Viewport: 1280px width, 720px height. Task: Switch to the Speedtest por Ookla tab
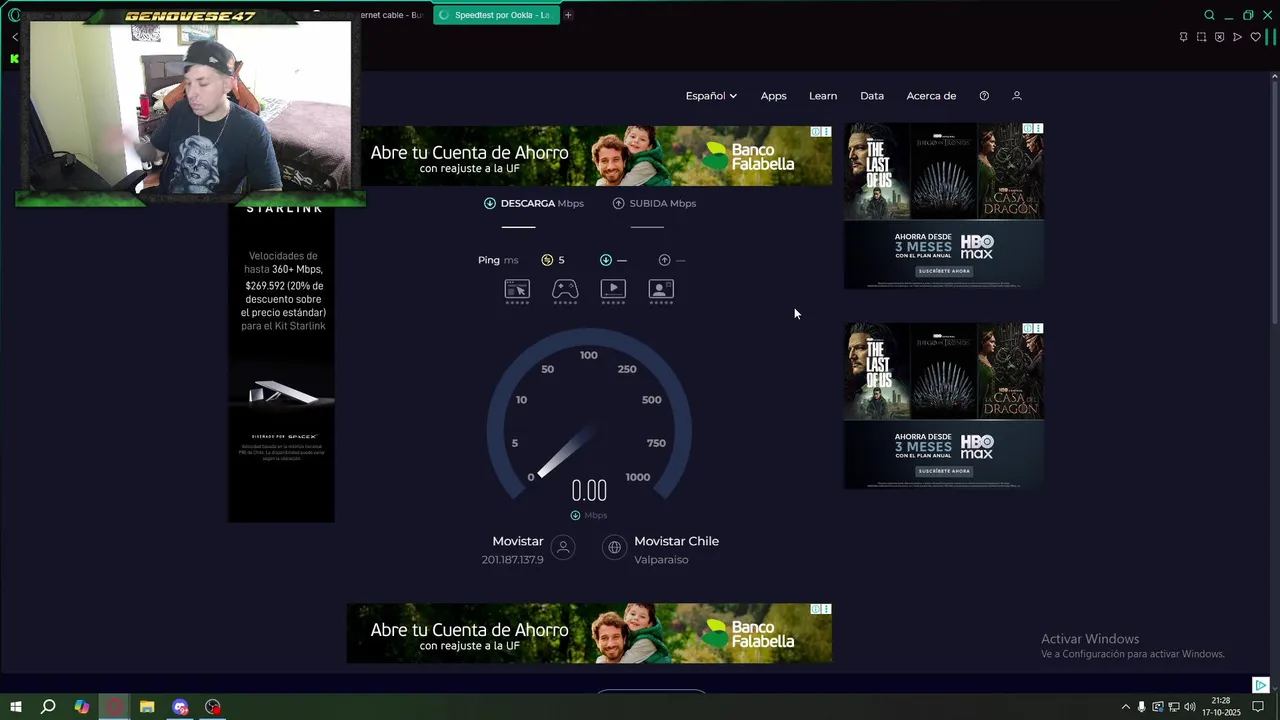tap(495, 15)
